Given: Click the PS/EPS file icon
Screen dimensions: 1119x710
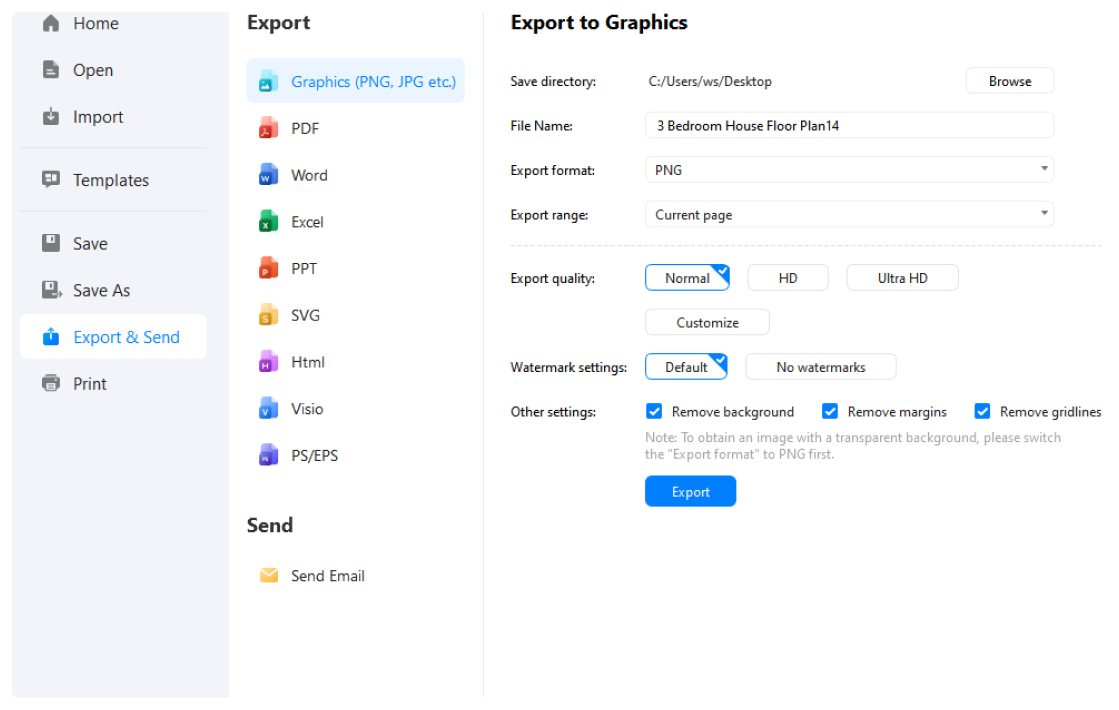Looking at the screenshot, I should pos(268,455).
